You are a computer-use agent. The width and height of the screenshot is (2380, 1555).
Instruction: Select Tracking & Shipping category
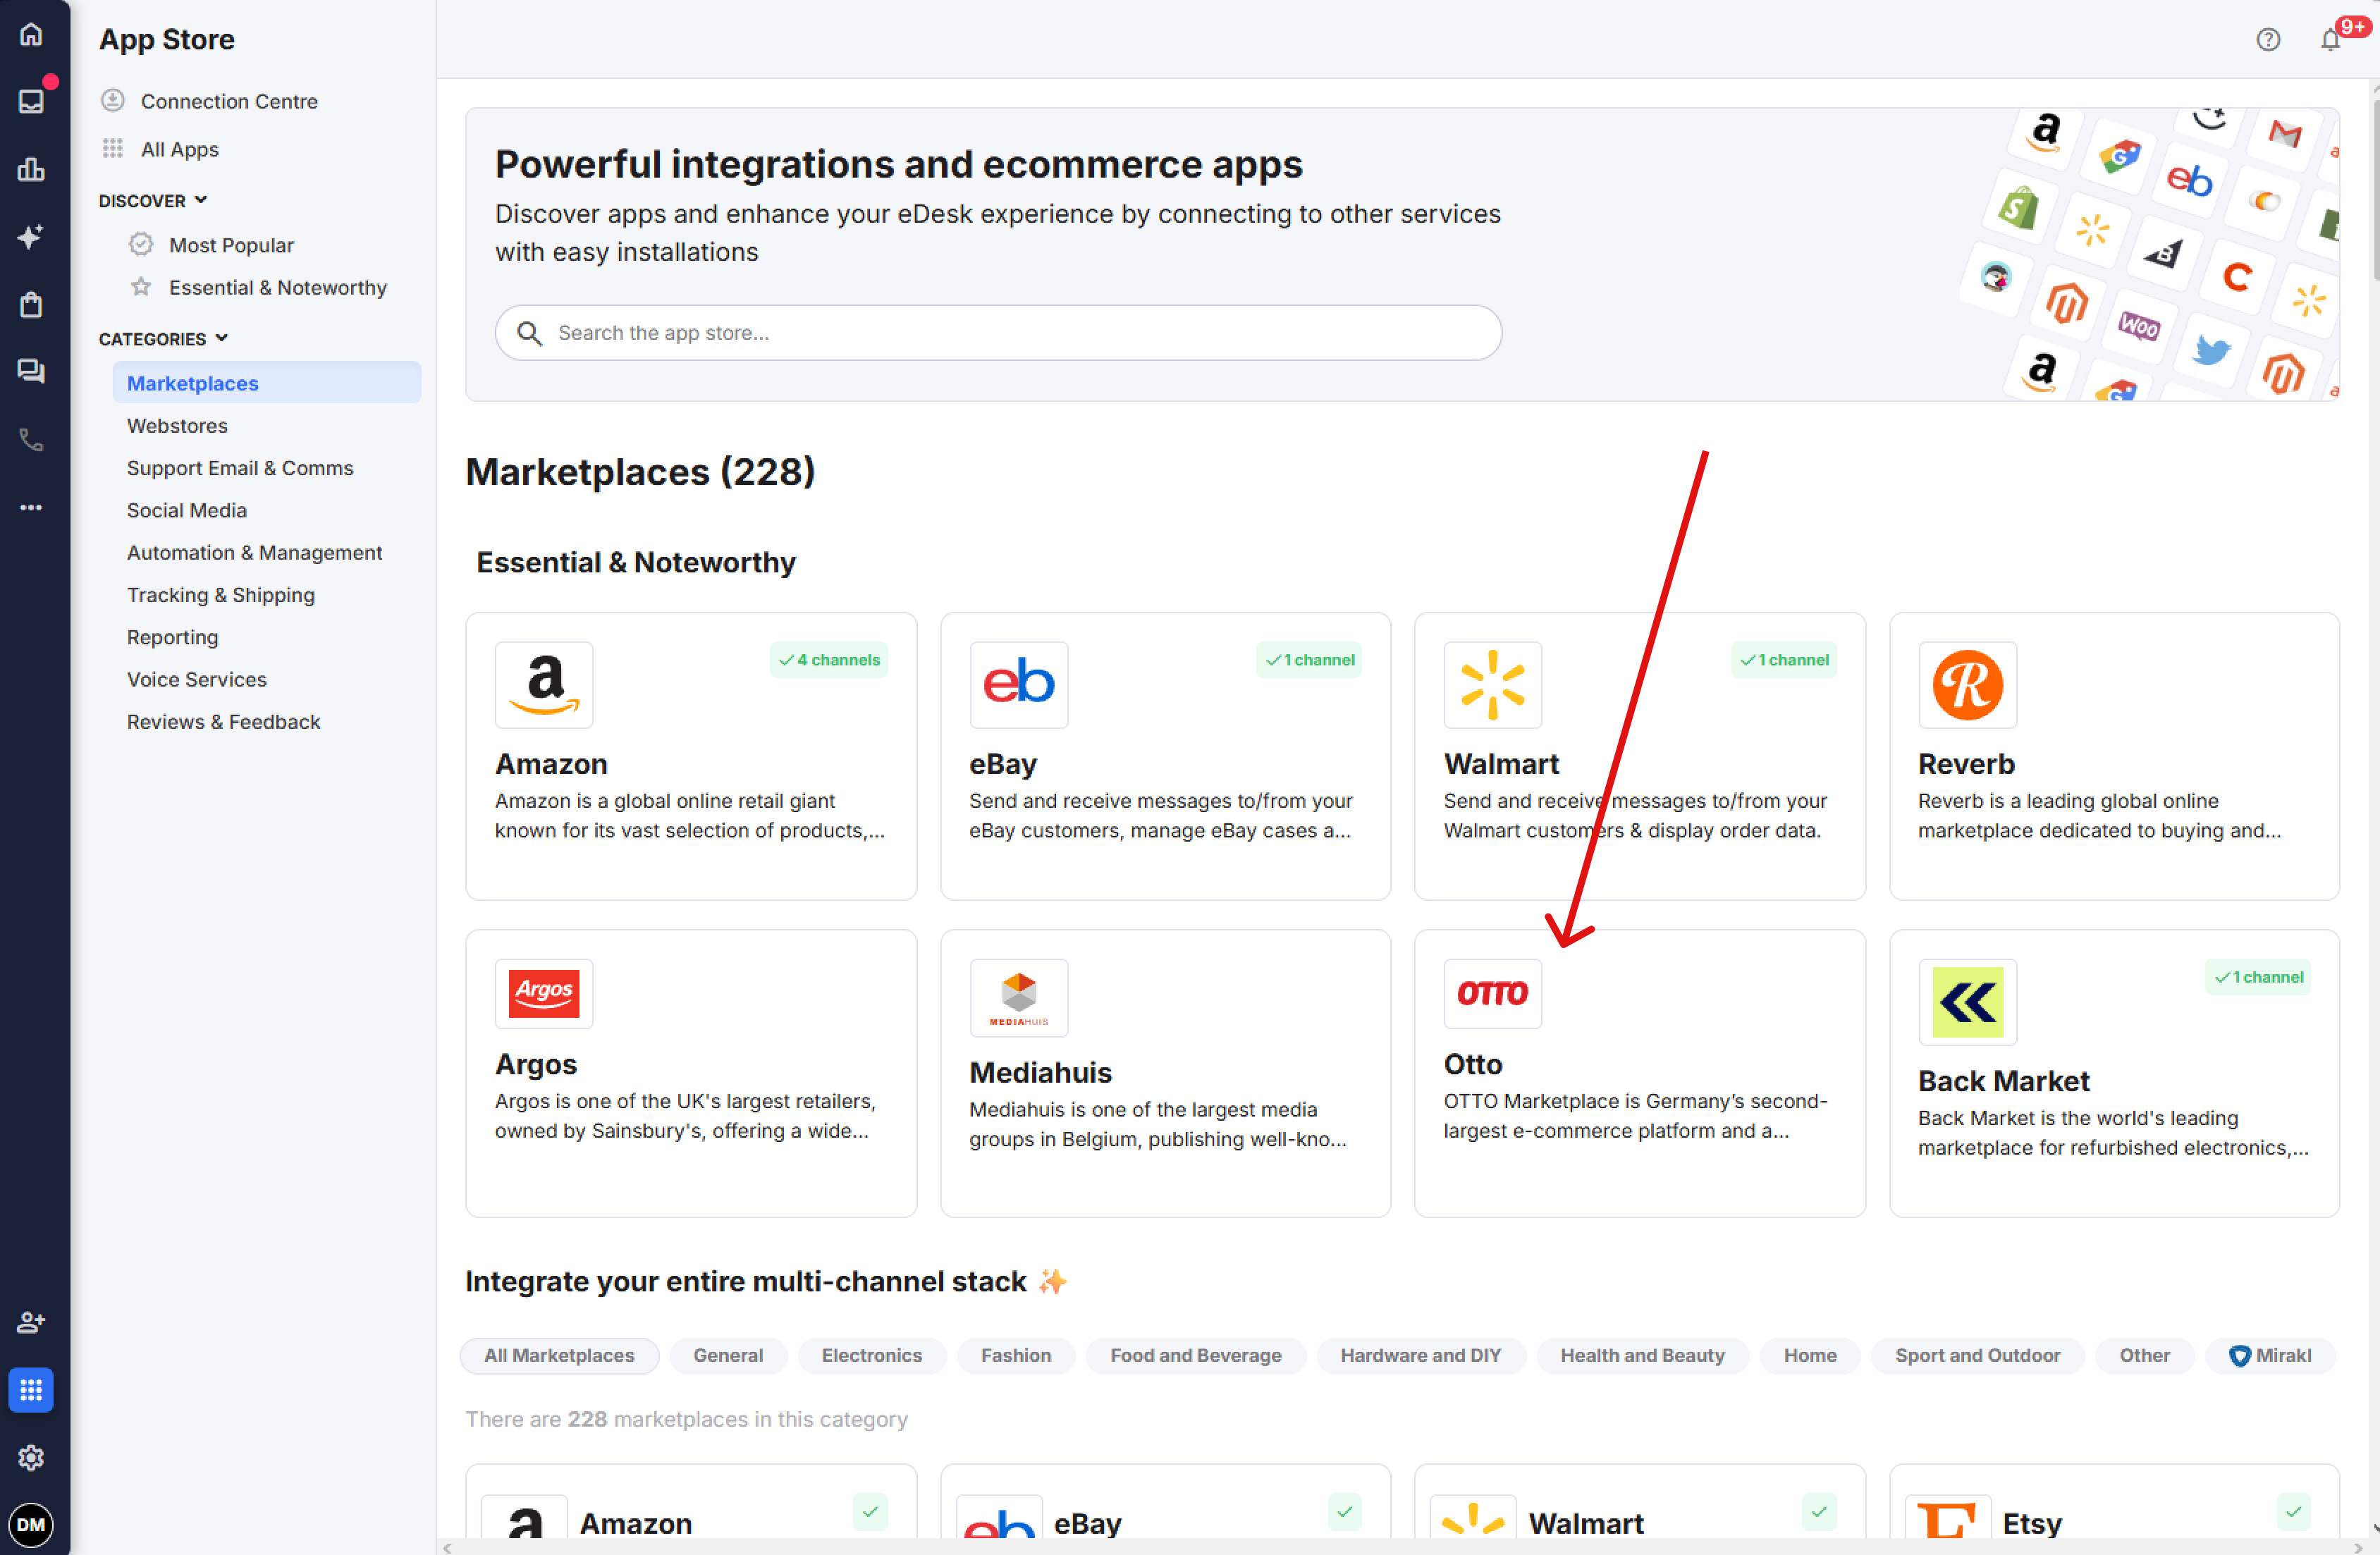point(221,595)
